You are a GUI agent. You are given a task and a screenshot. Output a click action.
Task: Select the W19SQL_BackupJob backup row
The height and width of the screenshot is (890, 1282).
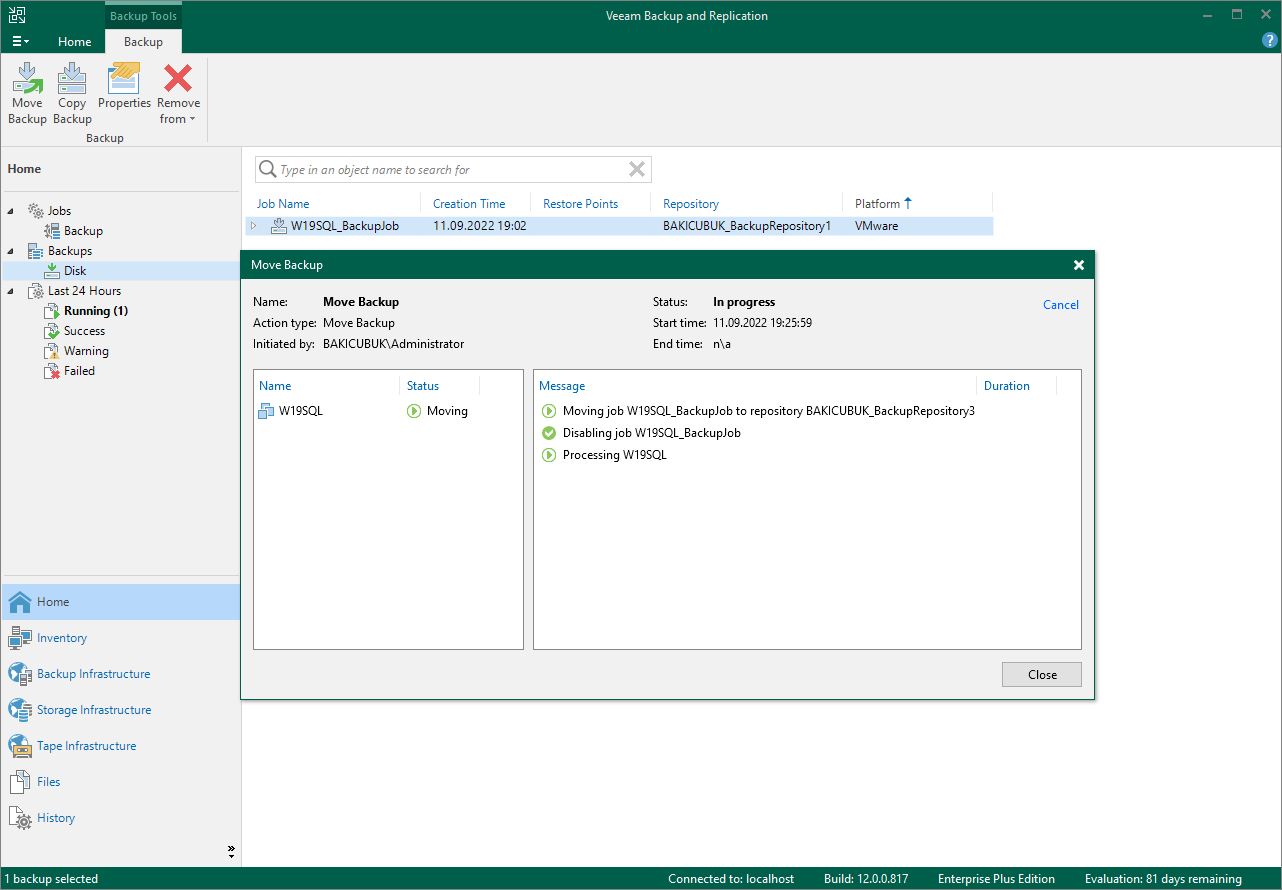620,226
